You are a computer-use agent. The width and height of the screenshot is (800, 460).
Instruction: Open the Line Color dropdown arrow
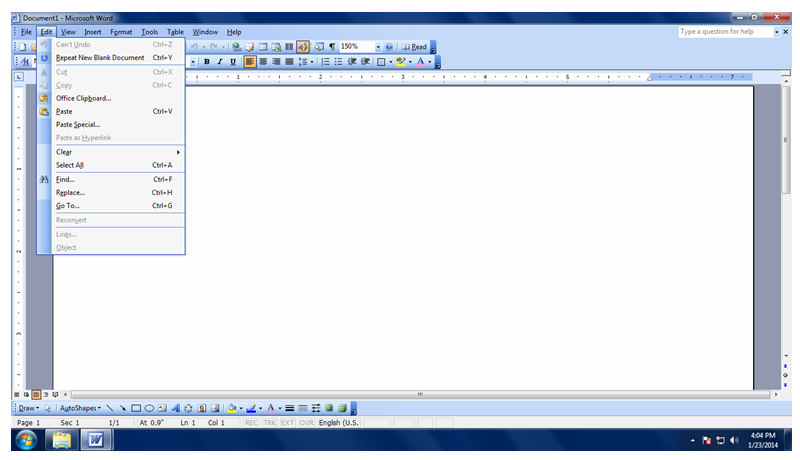click(x=260, y=408)
